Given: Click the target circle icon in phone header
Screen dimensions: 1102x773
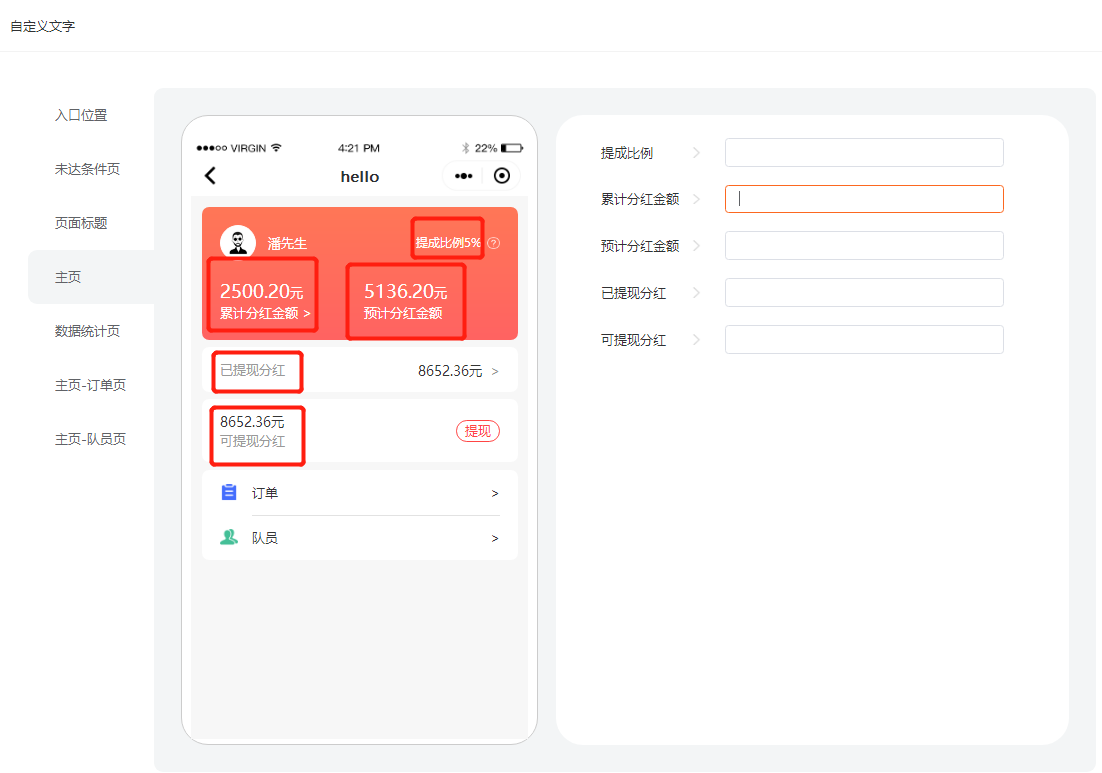Looking at the screenshot, I should tap(502, 176).
